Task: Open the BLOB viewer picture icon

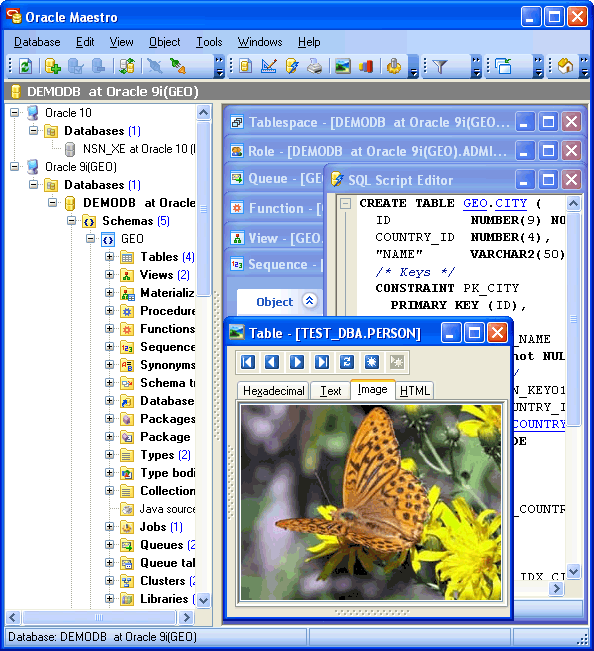Action: pyautogui.click(x=342, y=66)
